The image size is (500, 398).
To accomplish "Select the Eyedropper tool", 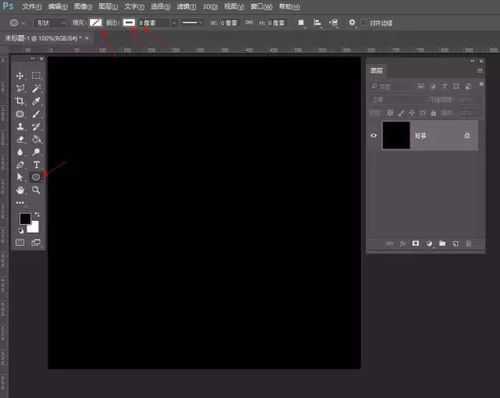I will coord(36,101).
